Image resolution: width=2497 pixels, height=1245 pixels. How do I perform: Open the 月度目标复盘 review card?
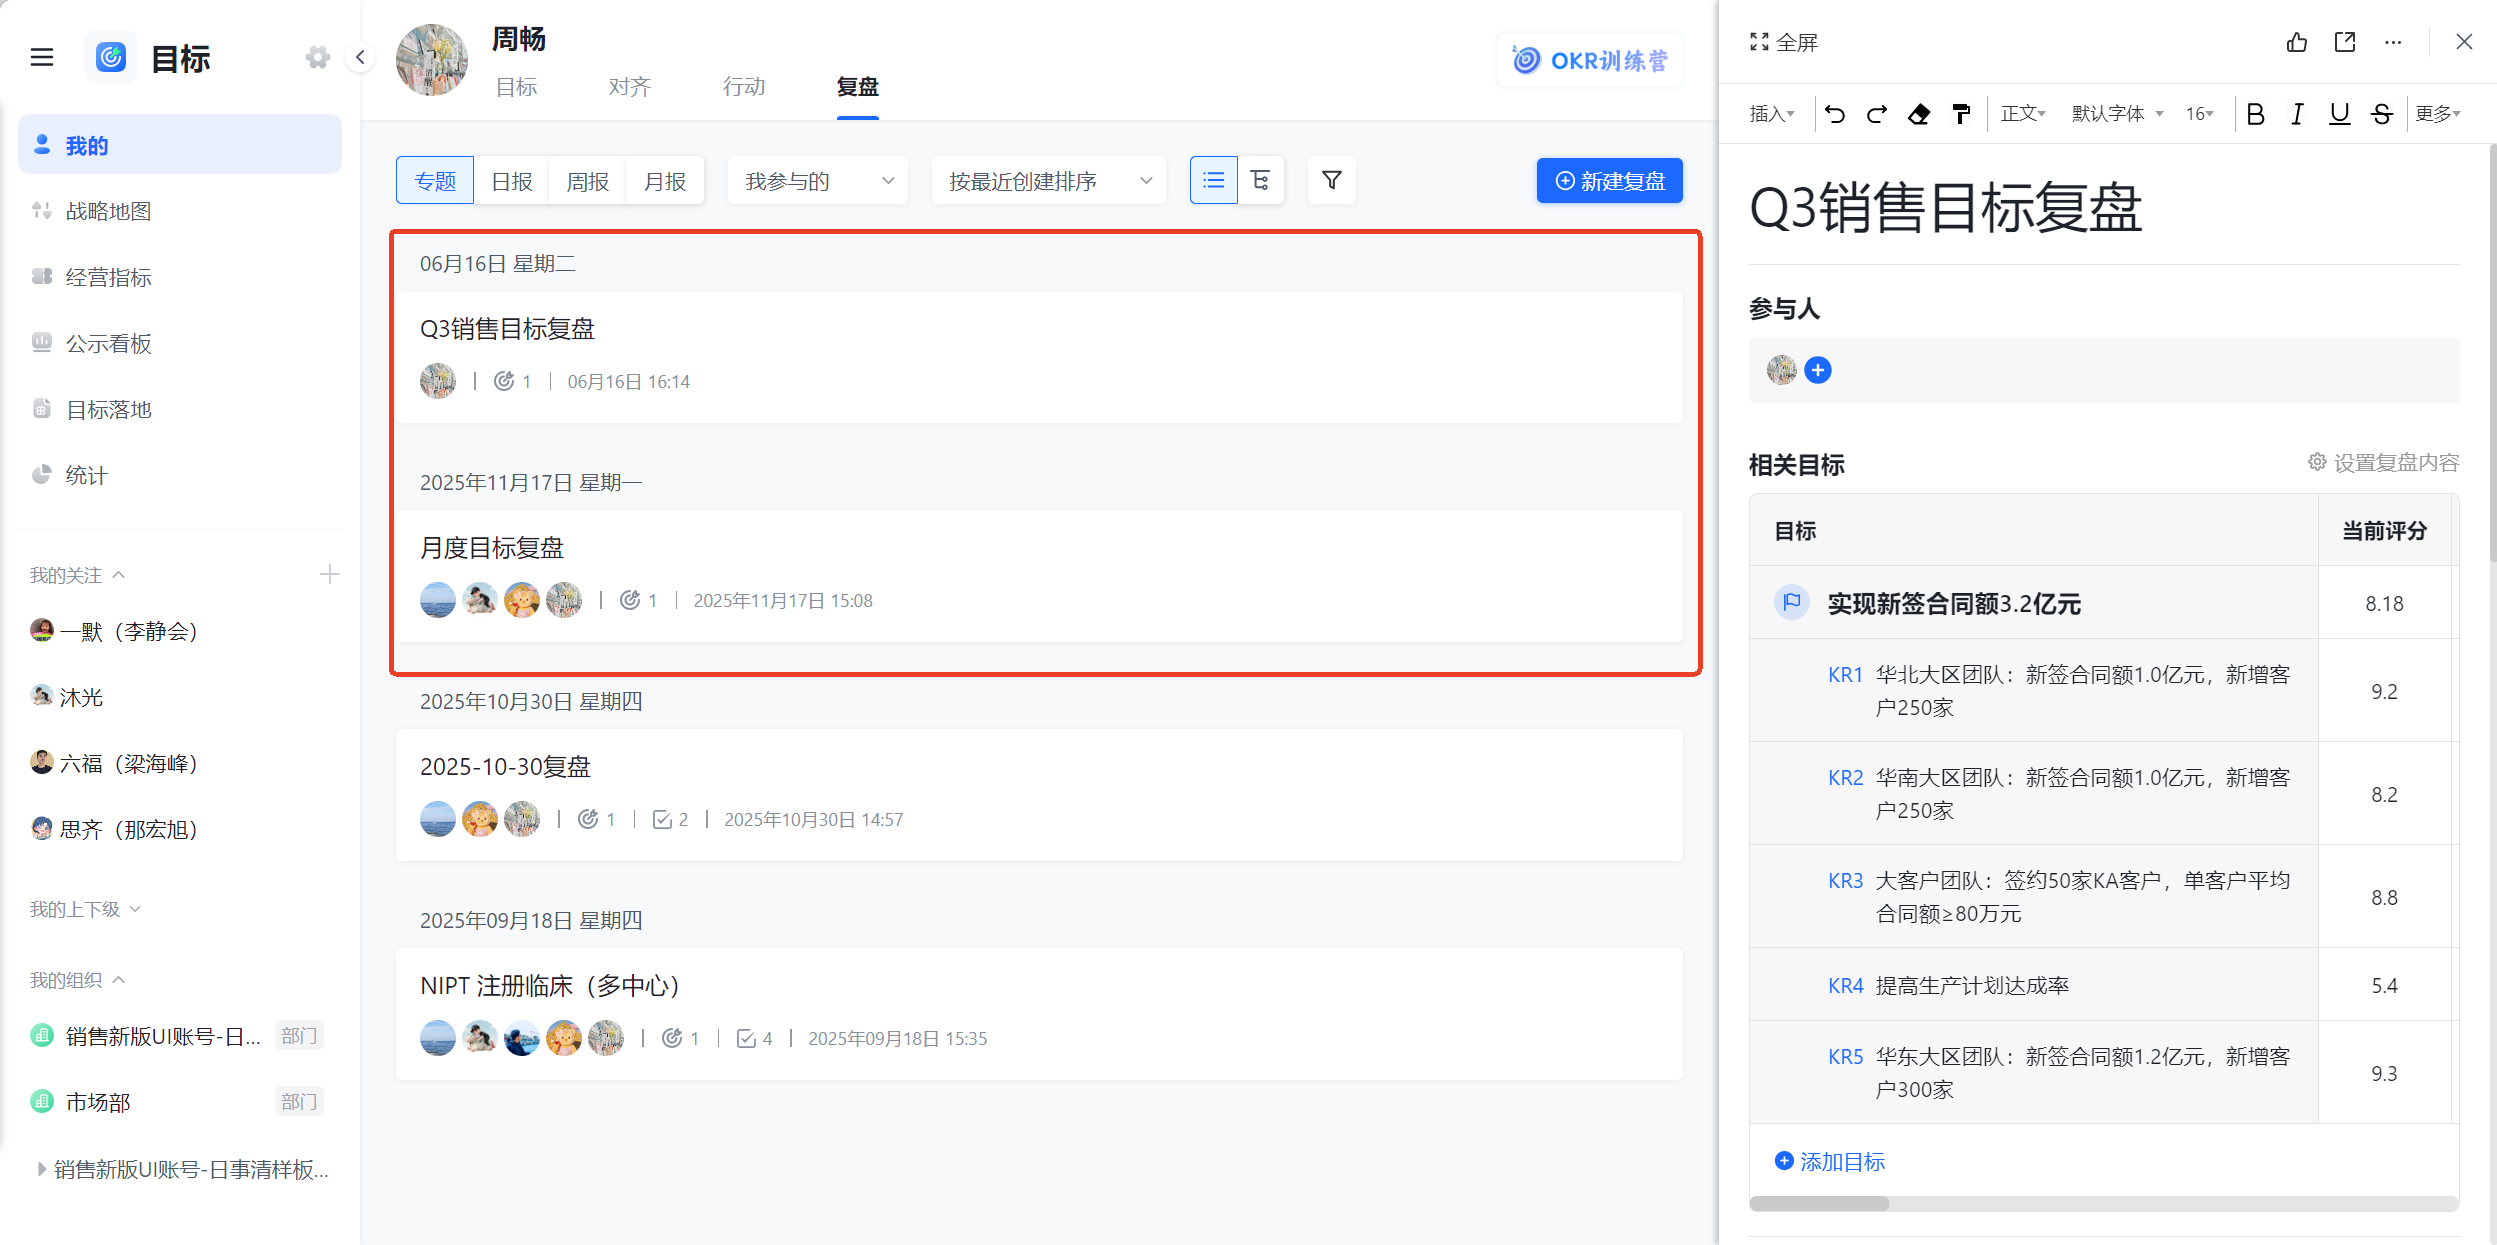[1039, 576]
